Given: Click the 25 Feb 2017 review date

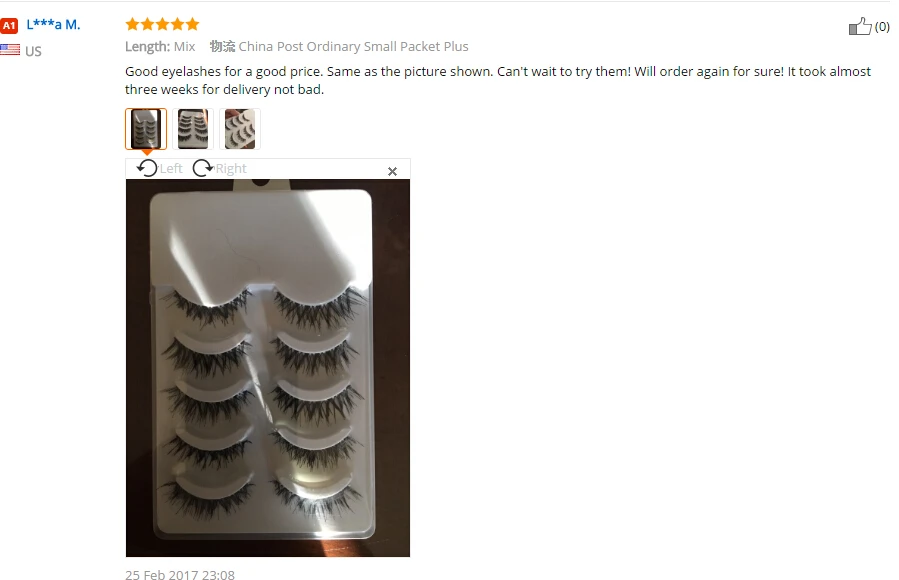Looking at the screenshot, I should [179, 574].
